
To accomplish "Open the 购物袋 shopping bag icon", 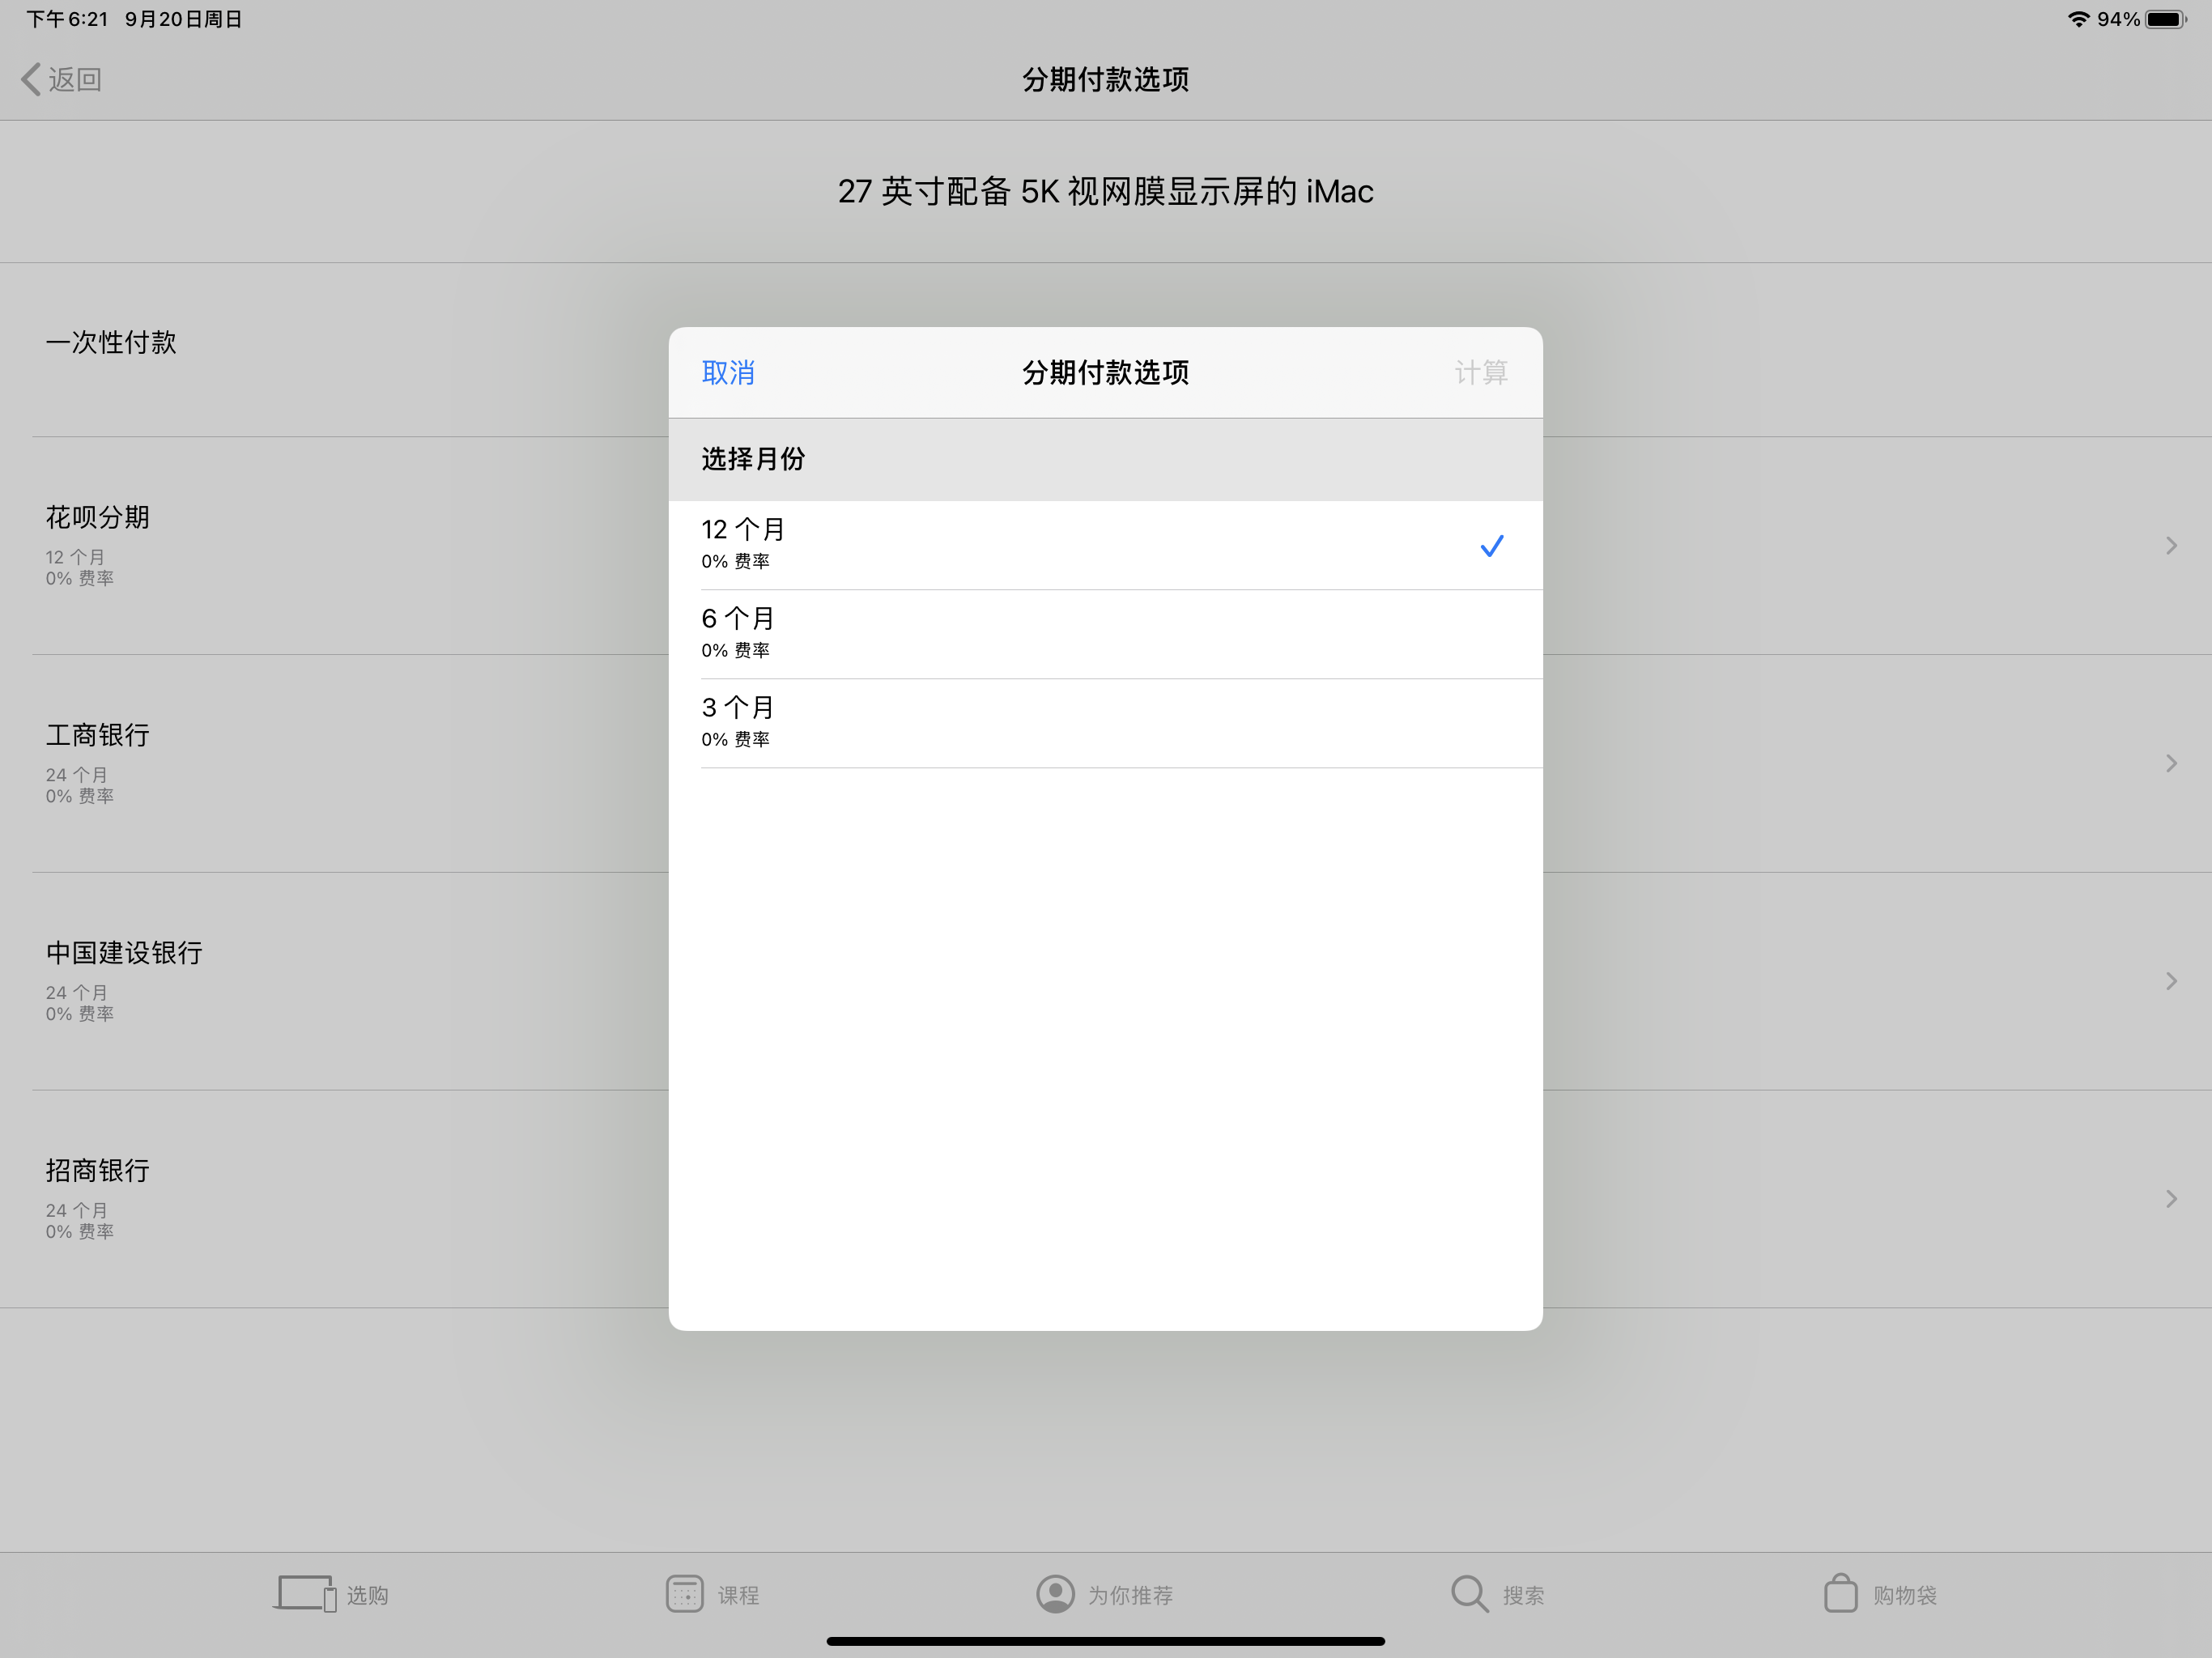I will [x=1840, y=1594].
